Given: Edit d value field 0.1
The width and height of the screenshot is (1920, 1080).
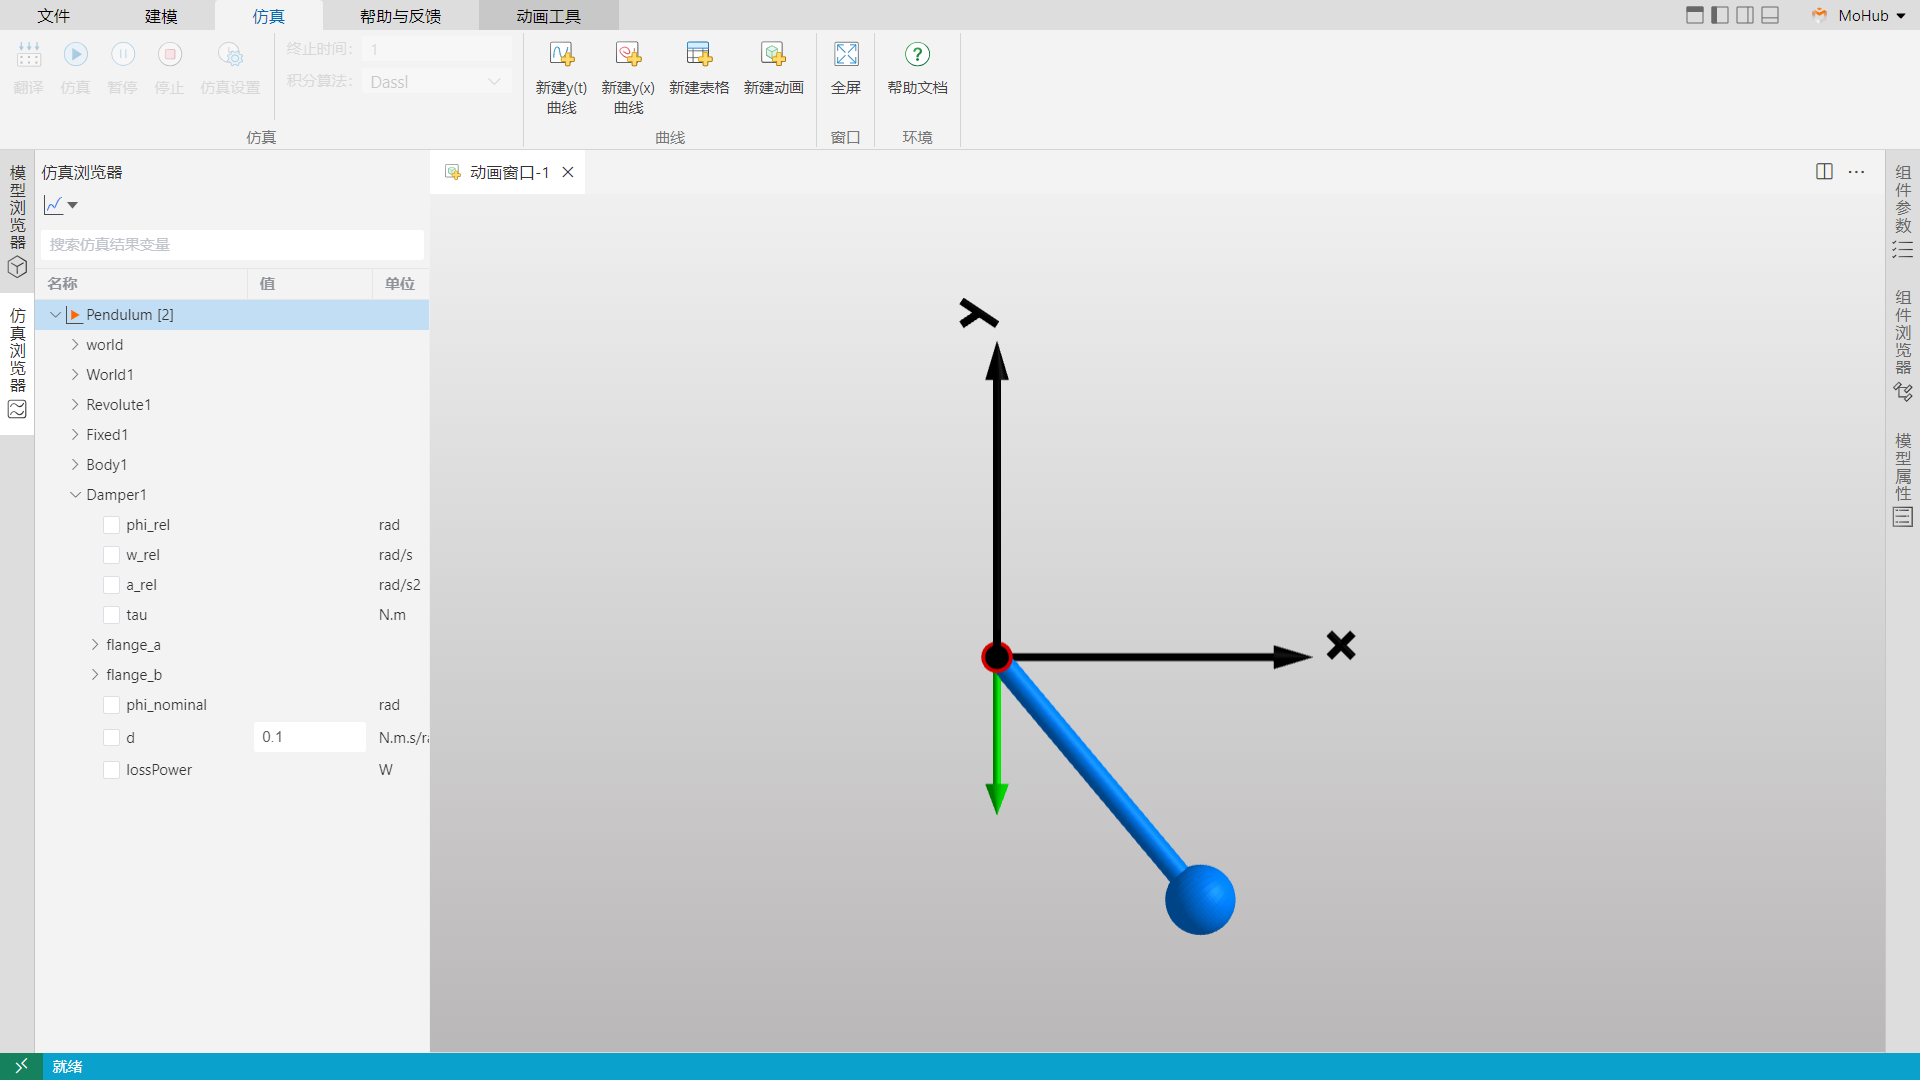Looking at the screenshot, I should (x=309, y=737).
